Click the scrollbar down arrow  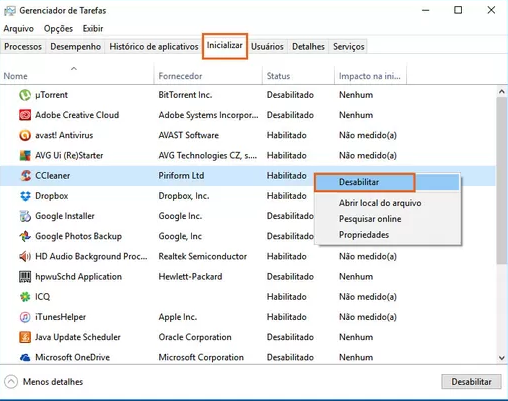pyautogui.click(x=502, y=358)
